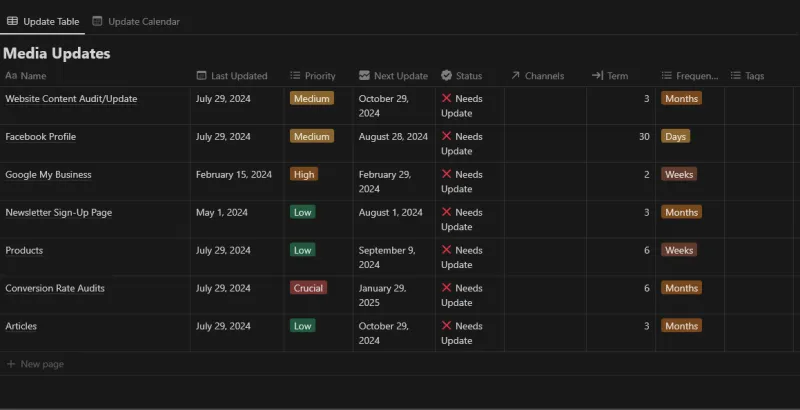
Task: Click Needs Update status for Facebook Profile
Action: (x=462, y=144)
